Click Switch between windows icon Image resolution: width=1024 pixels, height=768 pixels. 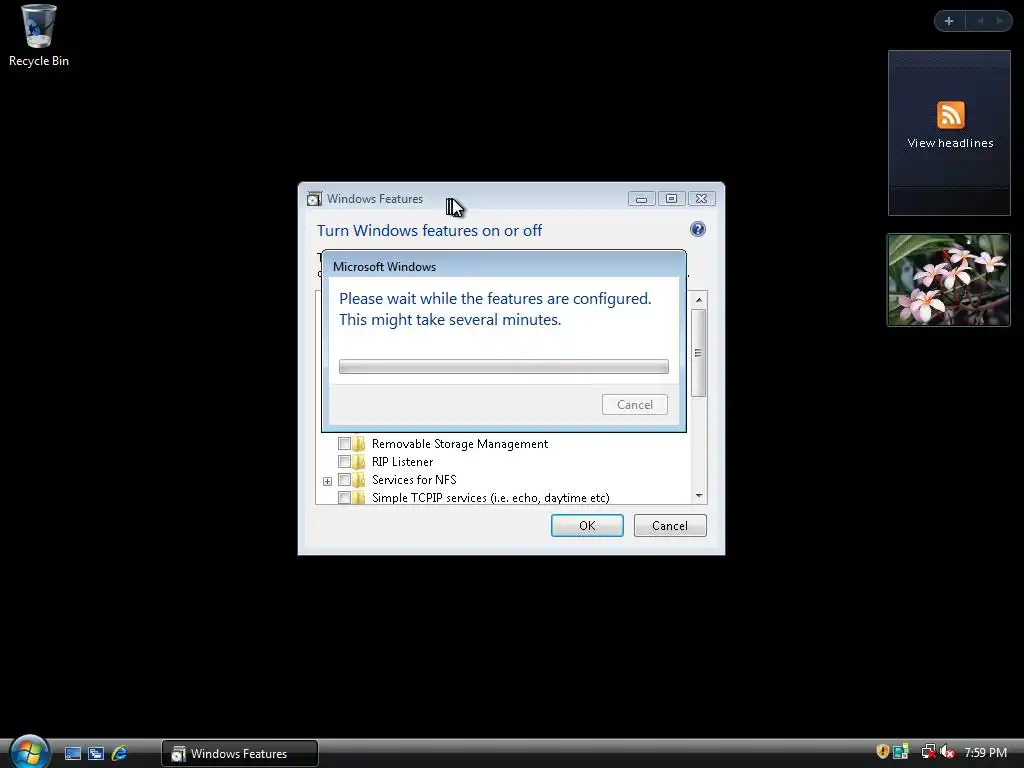[96, 753]
